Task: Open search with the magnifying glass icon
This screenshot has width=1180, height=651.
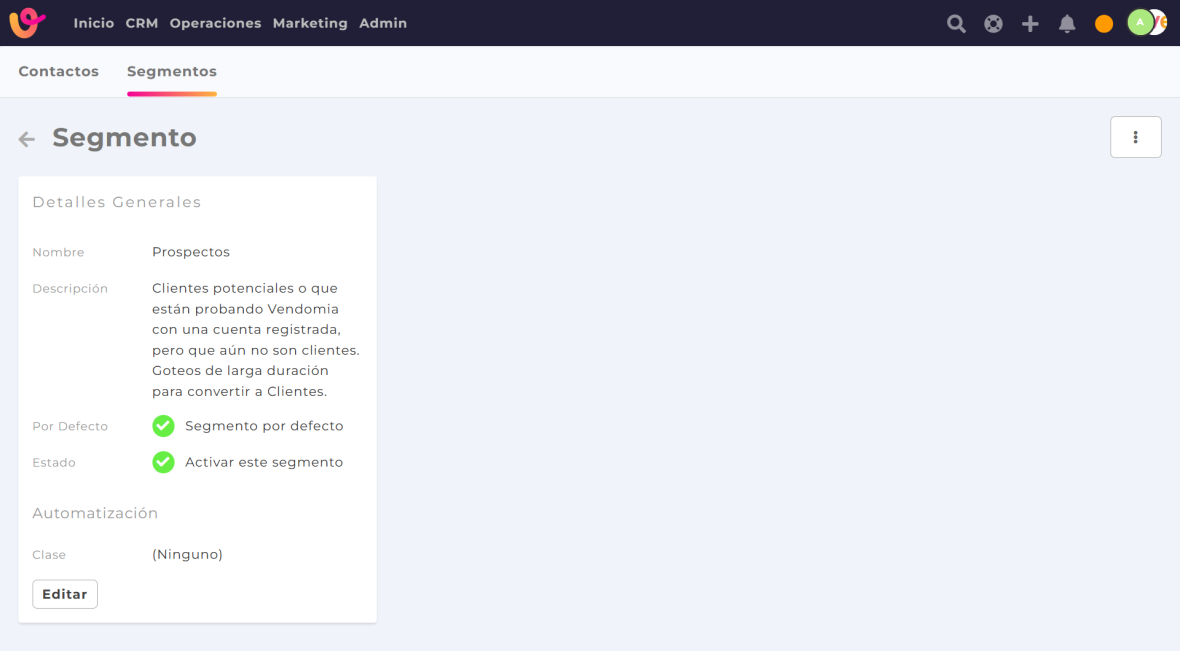Action: click(x=956, y=24)
